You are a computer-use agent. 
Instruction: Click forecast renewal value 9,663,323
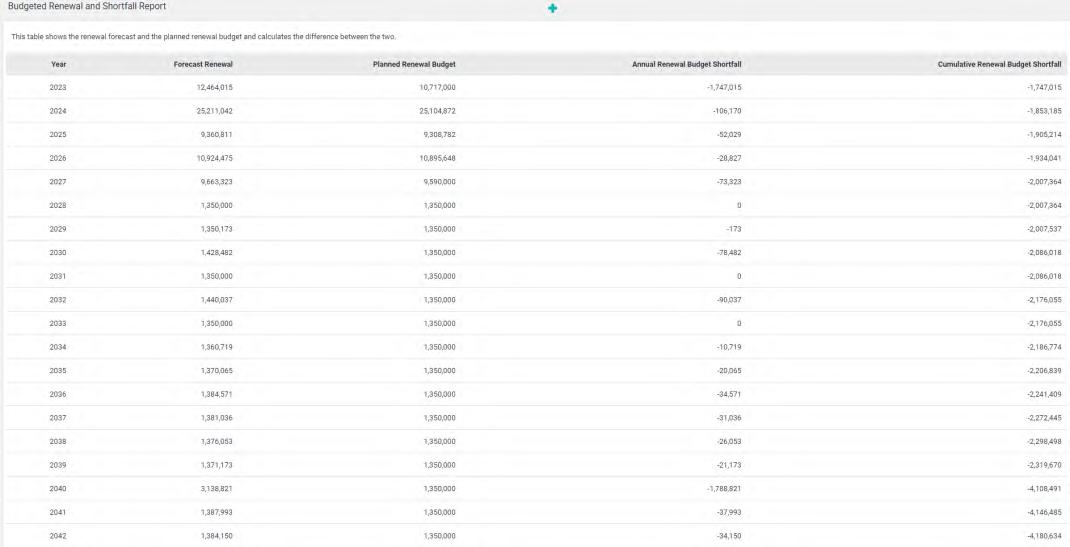pos(217,182)
